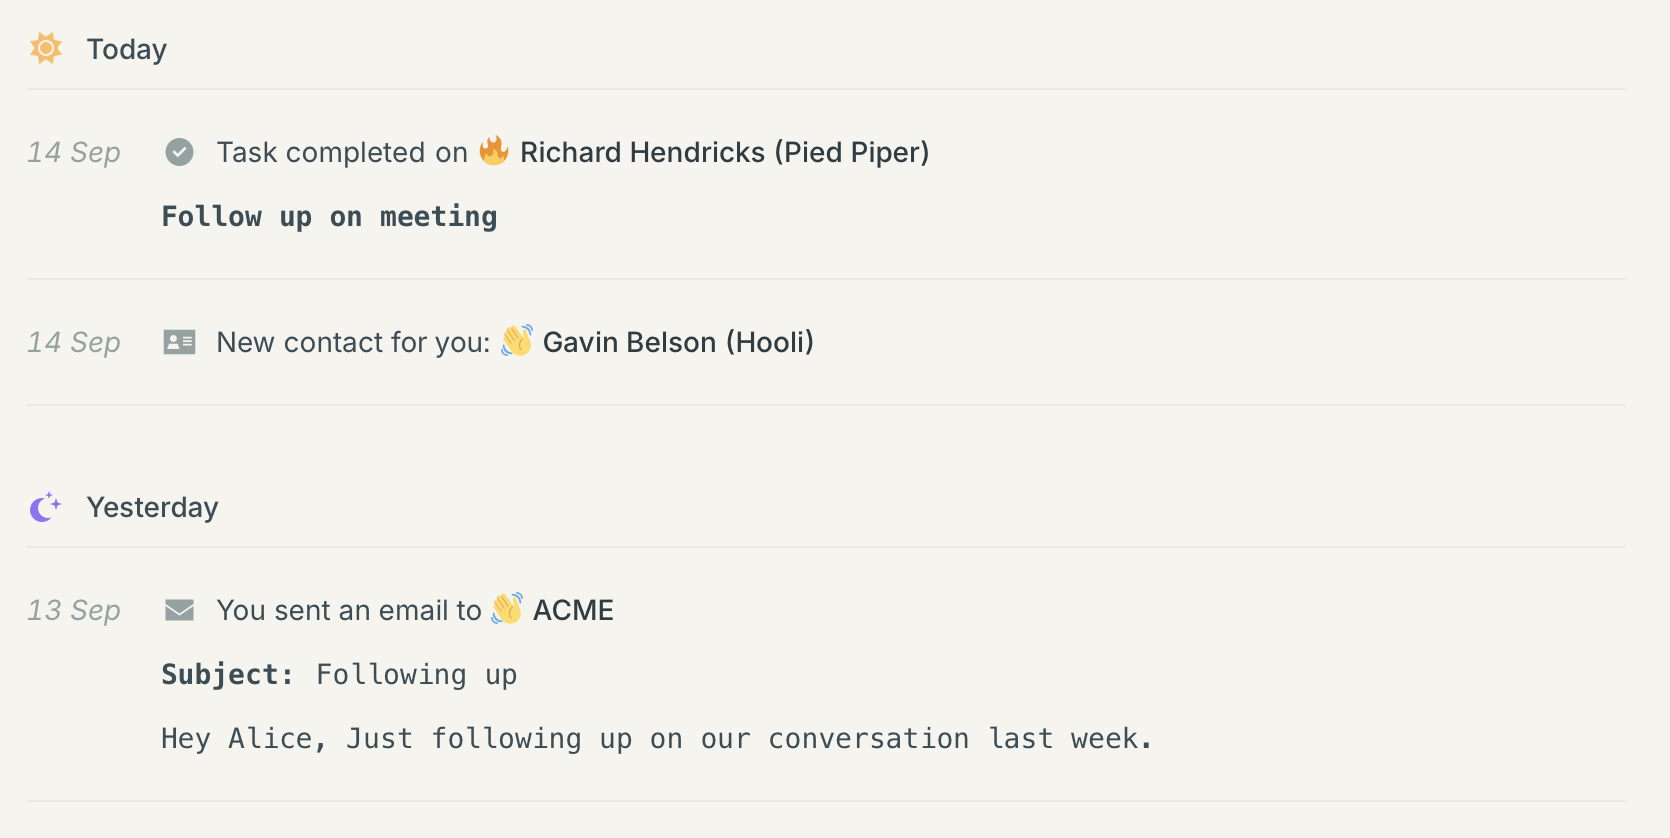Viewport: 1670px width, 838px height.
Task: Select the Today section heading
Action: [127, 49]
